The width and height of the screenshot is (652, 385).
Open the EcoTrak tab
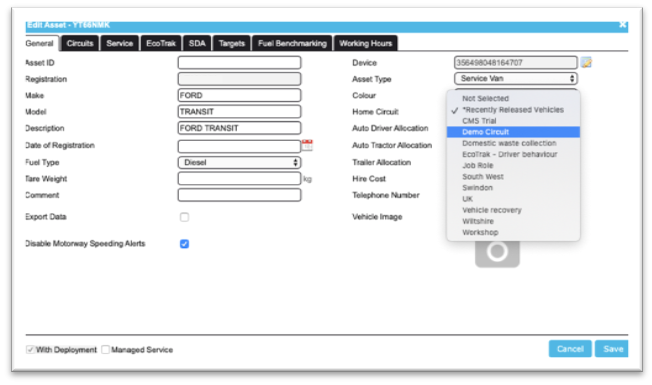[161, 43]
